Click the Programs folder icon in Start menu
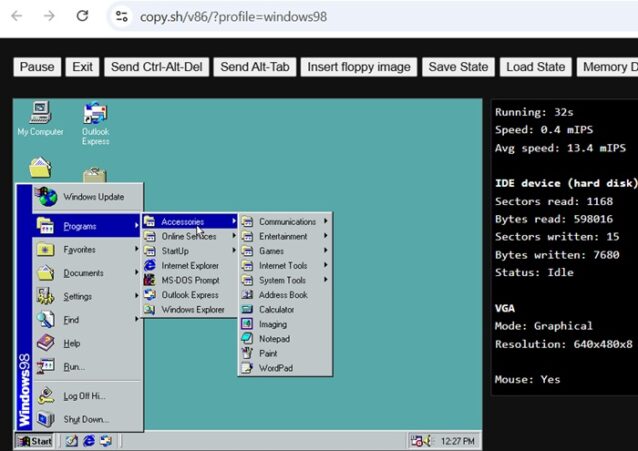The width and height of the screenshot is (638, 451). pyautogui.click(x=45, y=226)
